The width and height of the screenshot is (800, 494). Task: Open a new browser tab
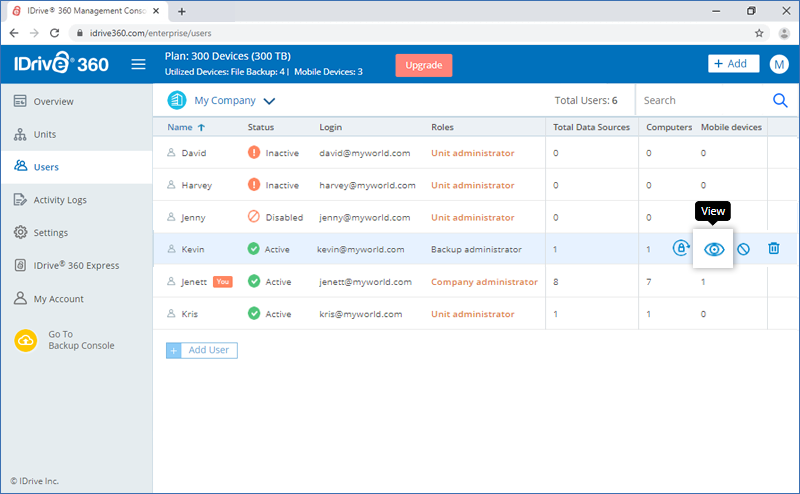tap(182, 11)
